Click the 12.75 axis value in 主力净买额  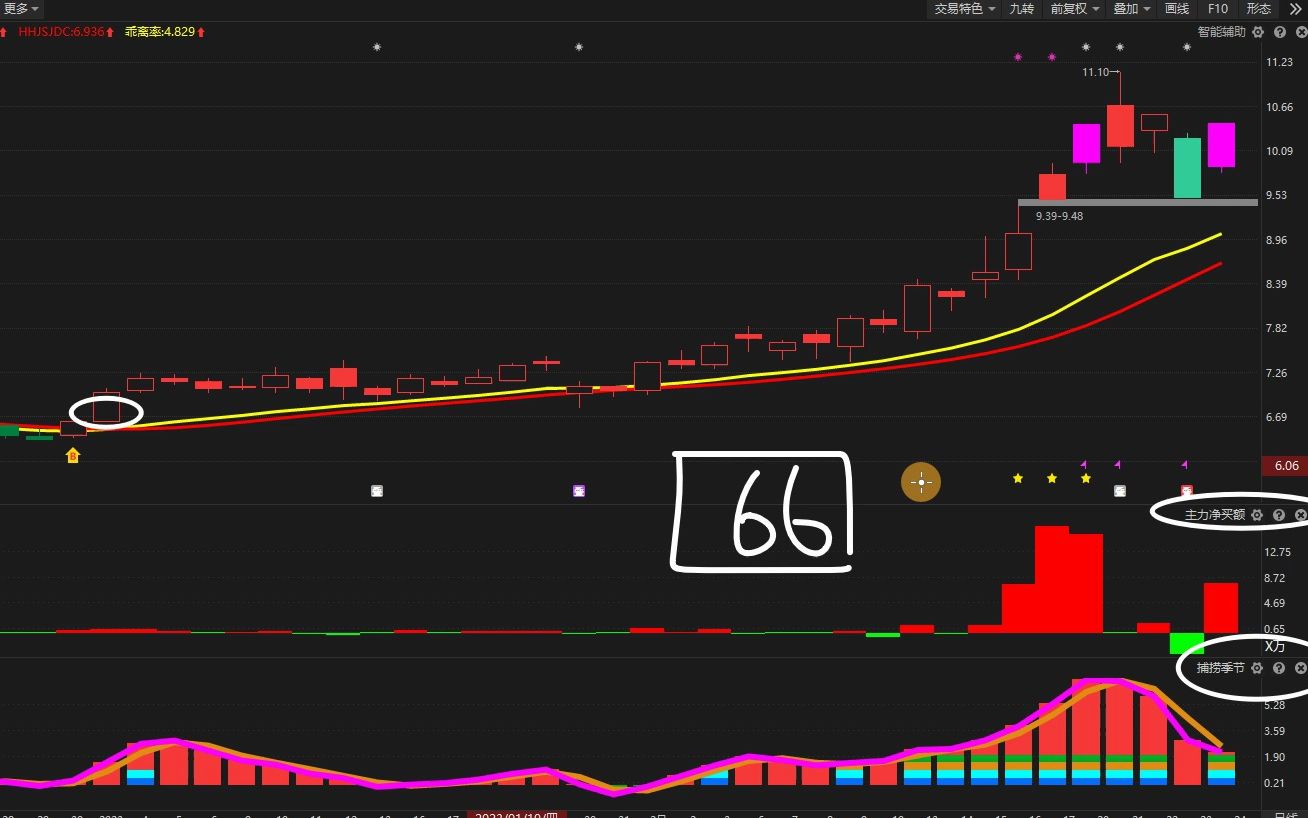click(x=1278, y=552)
